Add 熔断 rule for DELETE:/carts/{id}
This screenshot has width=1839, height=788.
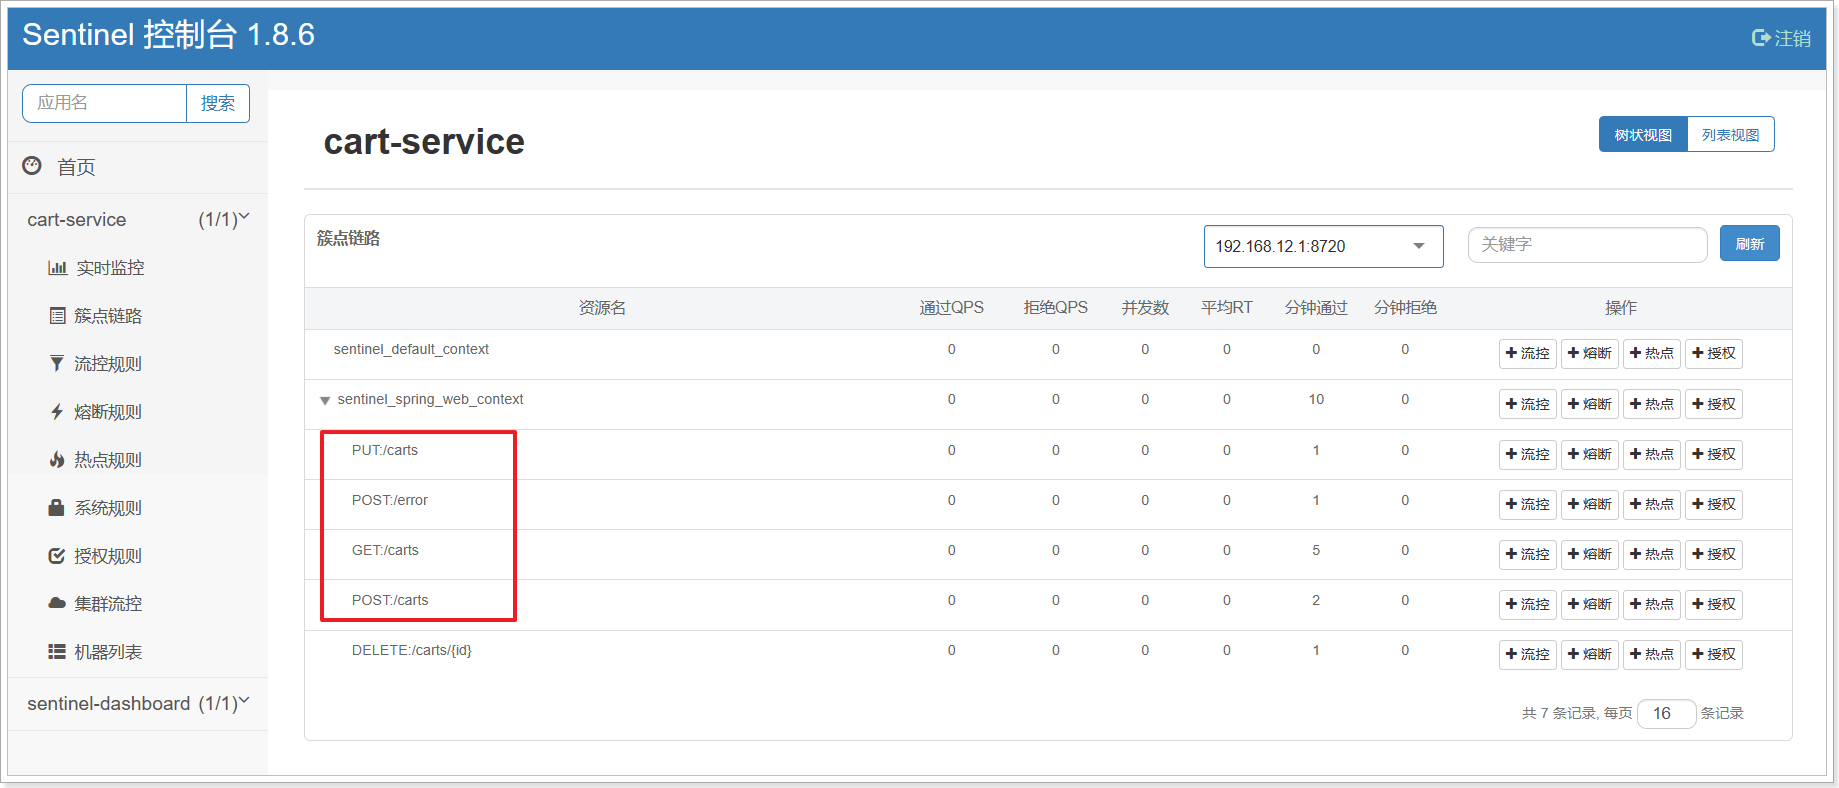tap(1589, 654)
